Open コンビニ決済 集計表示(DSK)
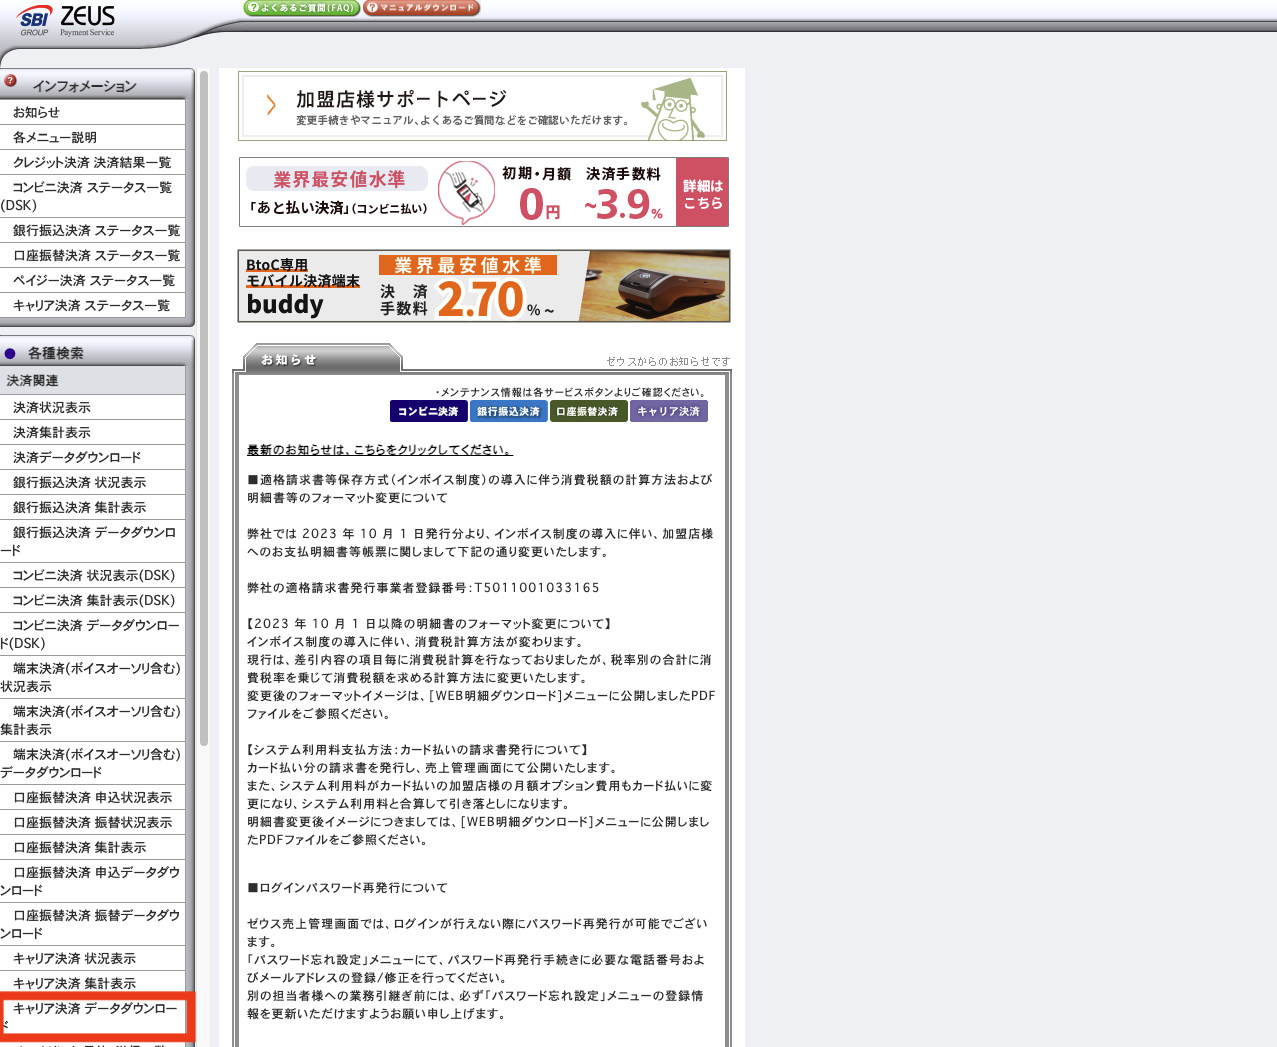Viewport: 1277px width, 1047px height. 92,600
